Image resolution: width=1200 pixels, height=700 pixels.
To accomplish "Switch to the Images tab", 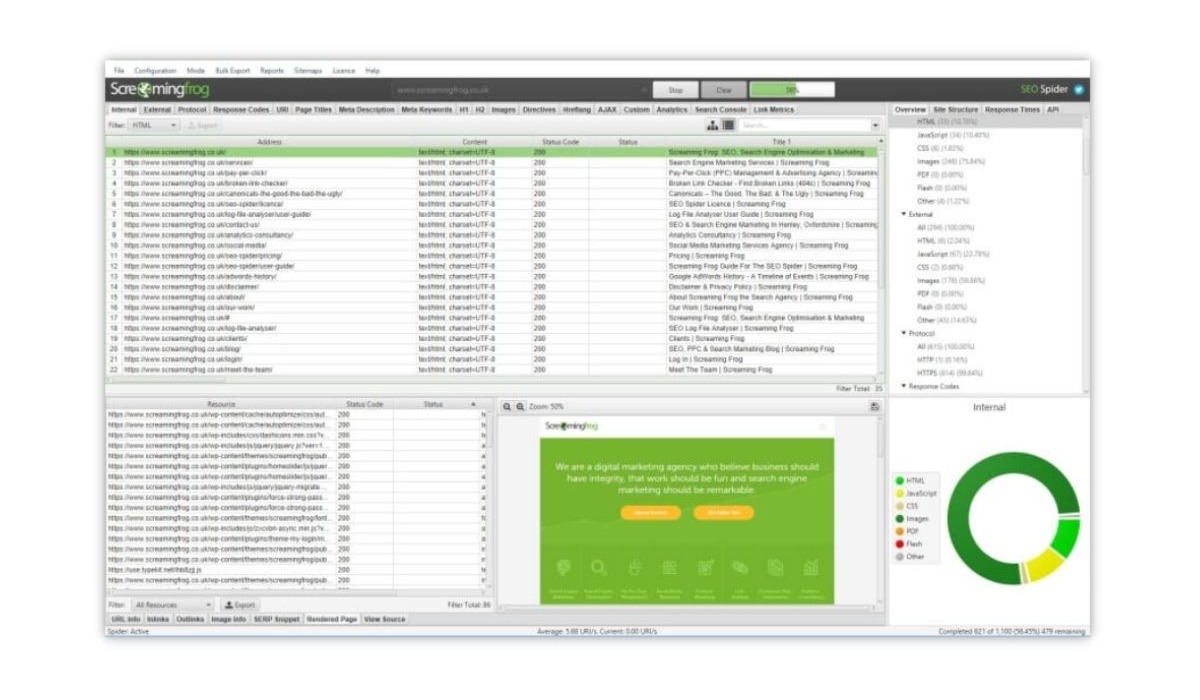I will tap(503, 110).
